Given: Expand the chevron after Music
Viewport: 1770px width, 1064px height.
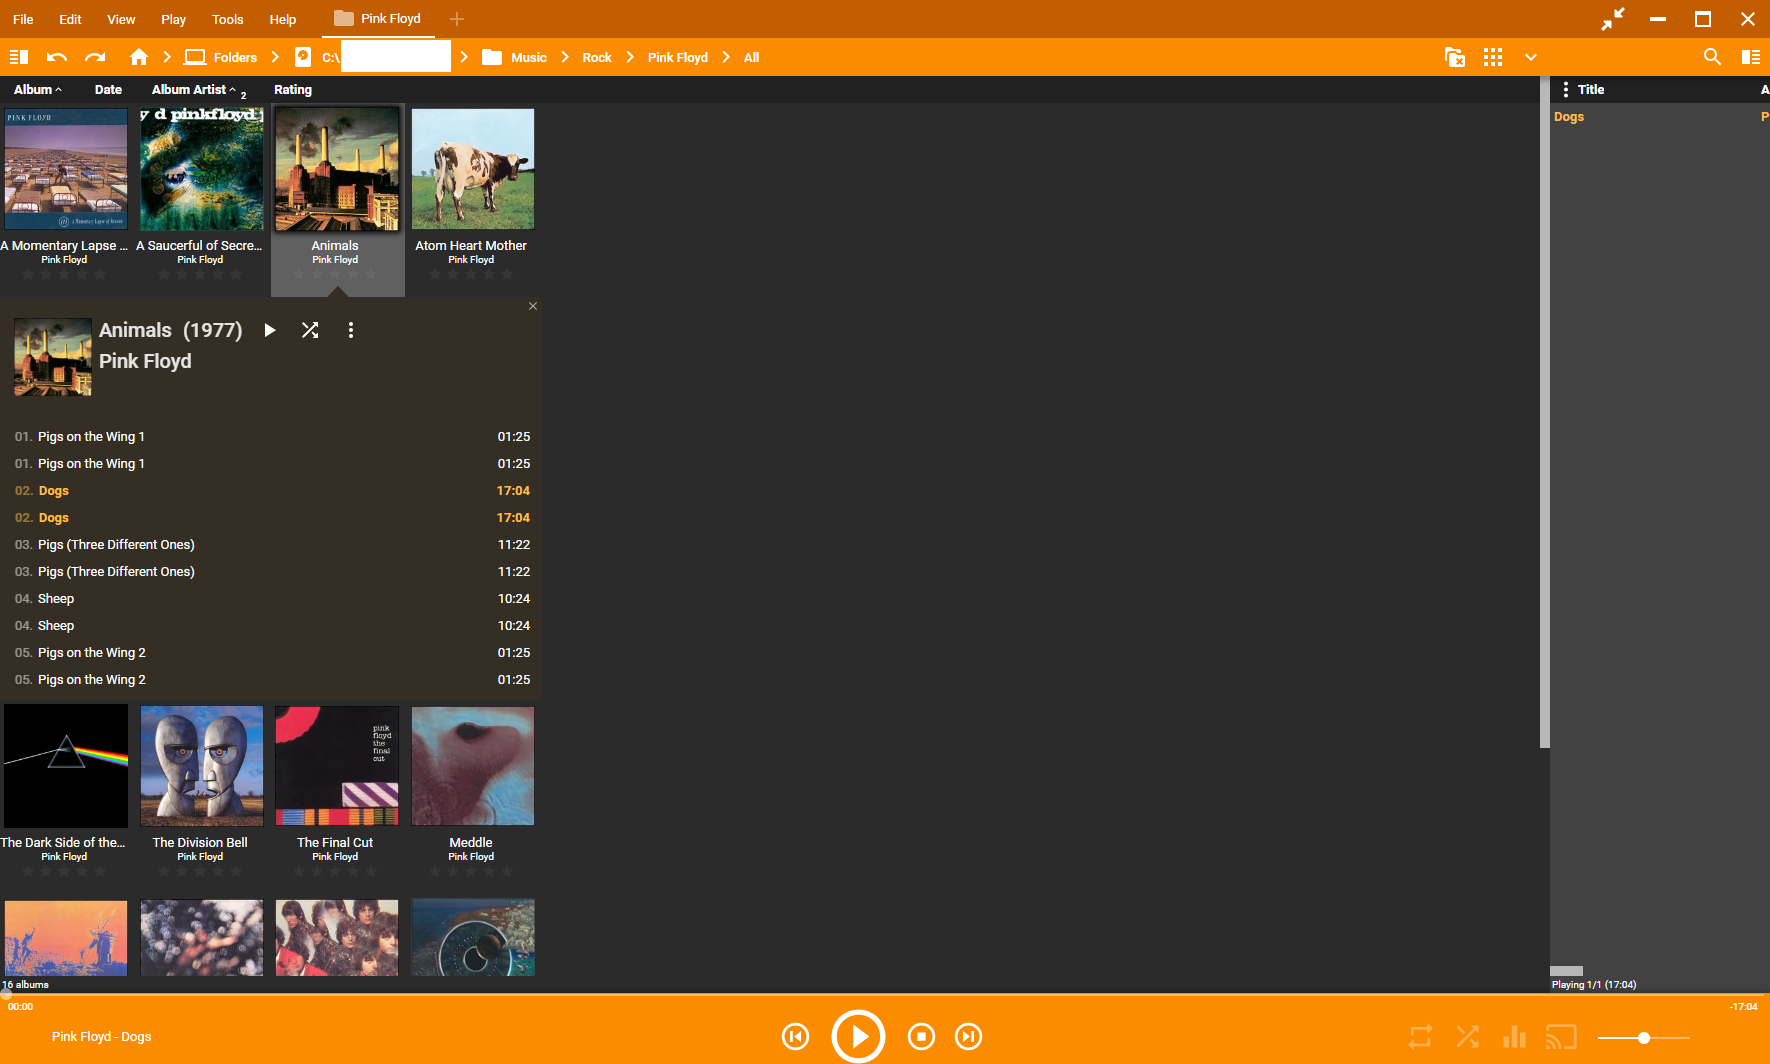Looking at the screenshot, I should point(565,57).
